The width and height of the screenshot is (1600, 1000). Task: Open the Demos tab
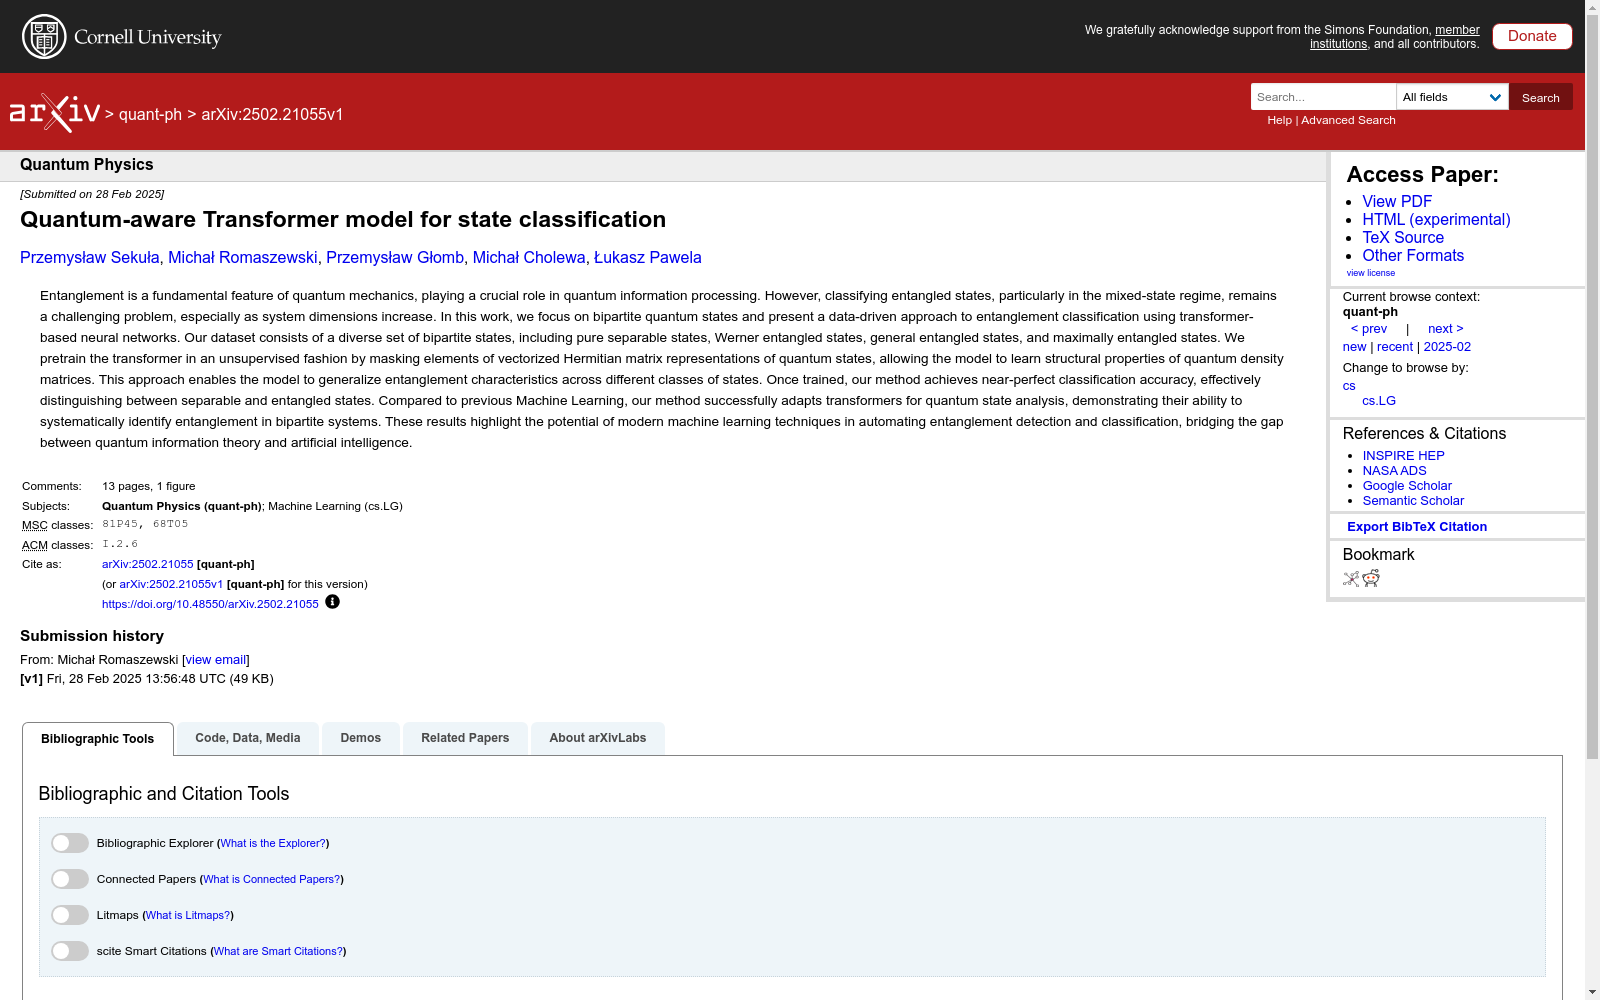point(361,738)
